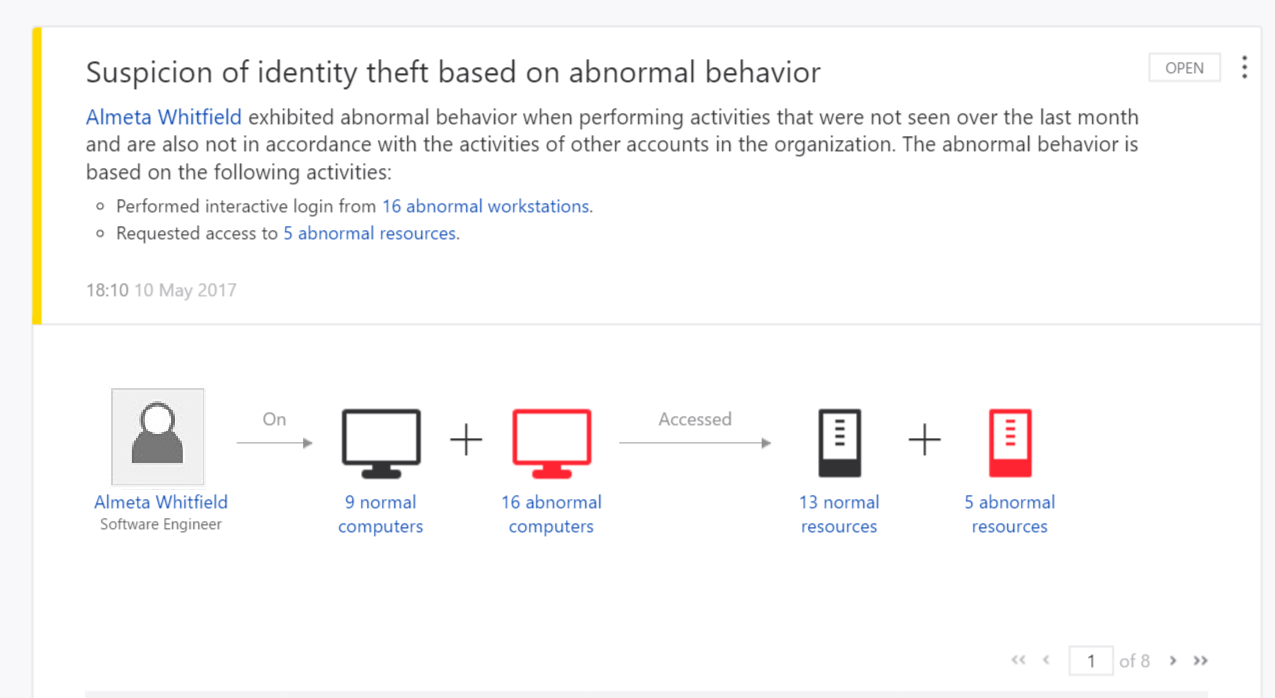Go to the next page
Image resolution: width=1275 pixels, height=698 pixels.
pos(1173,660)
